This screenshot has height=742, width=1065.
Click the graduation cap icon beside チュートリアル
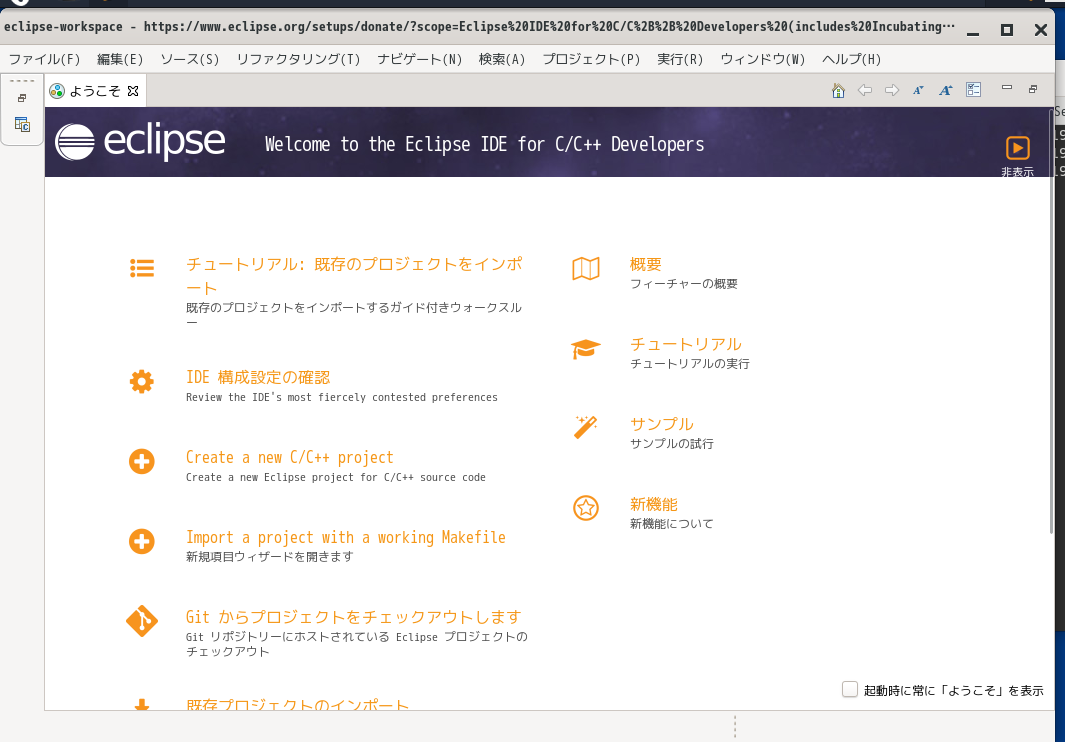tap(586, 349)
